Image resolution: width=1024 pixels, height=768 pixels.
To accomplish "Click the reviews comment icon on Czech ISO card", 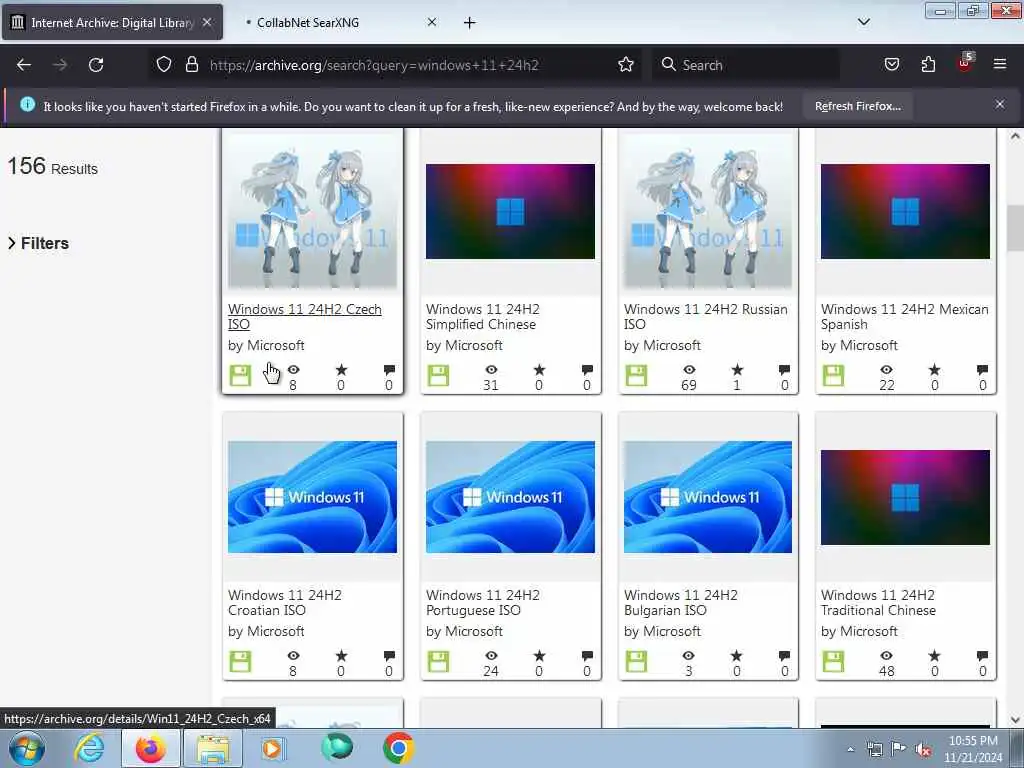I will pos(389,370).
